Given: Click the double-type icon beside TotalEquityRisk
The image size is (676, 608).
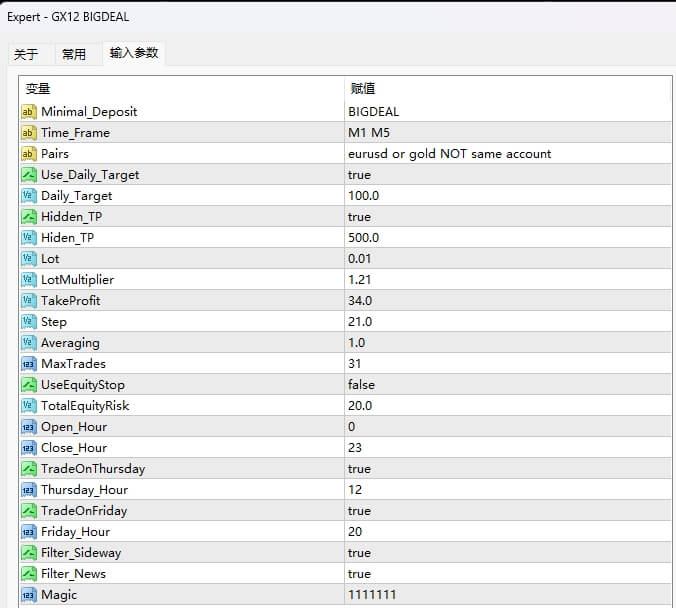Looking at the screenshot, I should 28,406.
